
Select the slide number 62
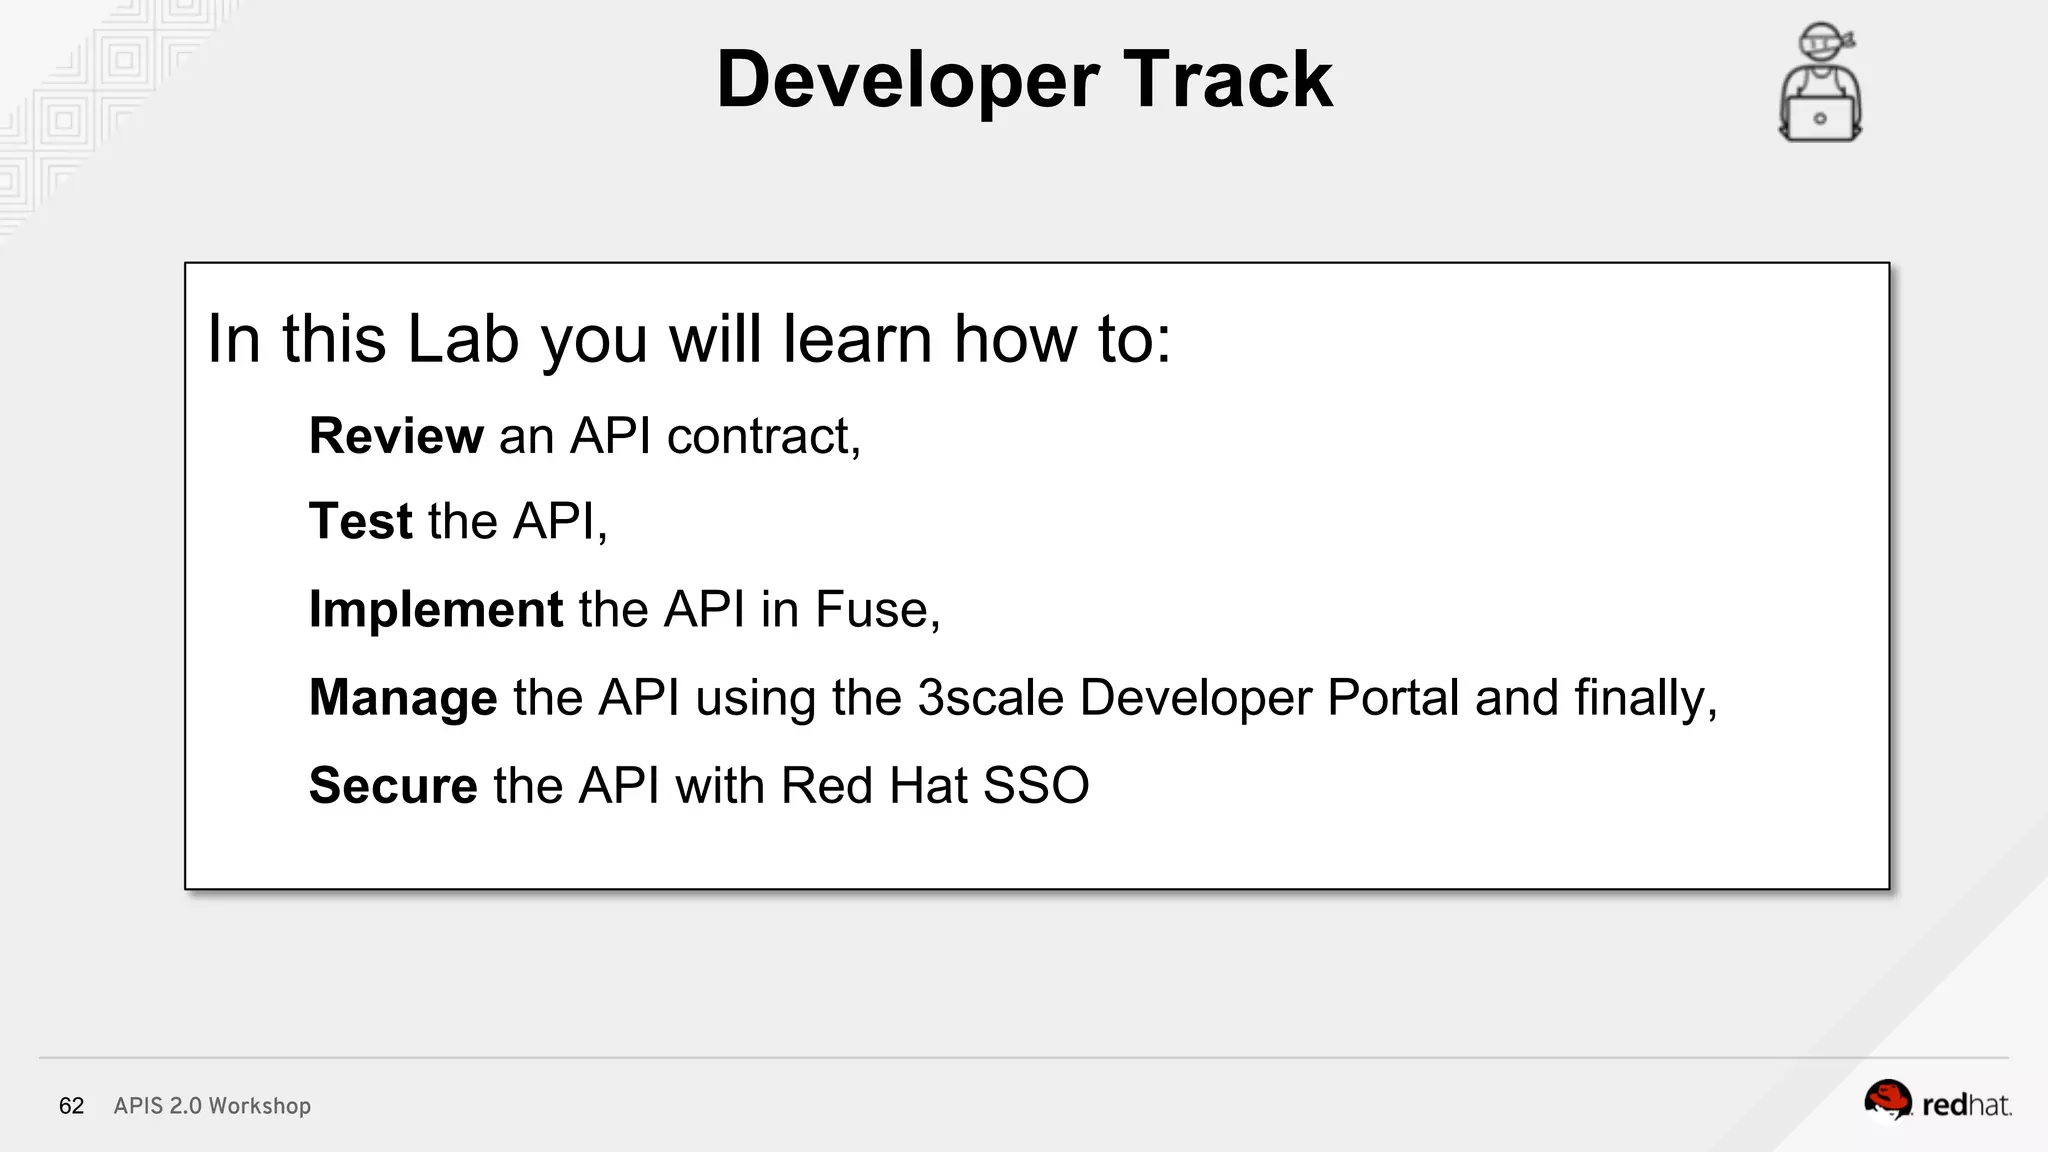(72, 1106)
